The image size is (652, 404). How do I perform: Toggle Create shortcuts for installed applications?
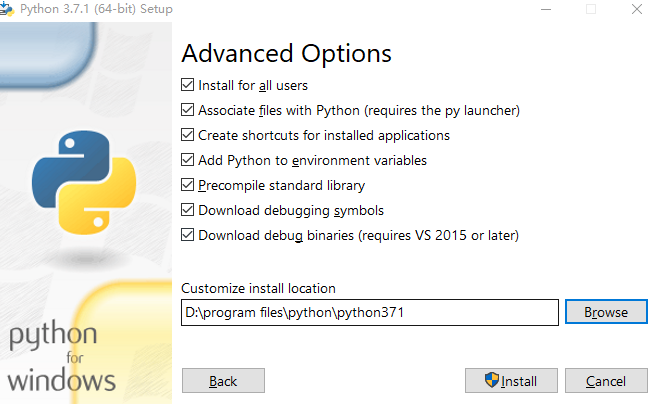tap(188, 135)
